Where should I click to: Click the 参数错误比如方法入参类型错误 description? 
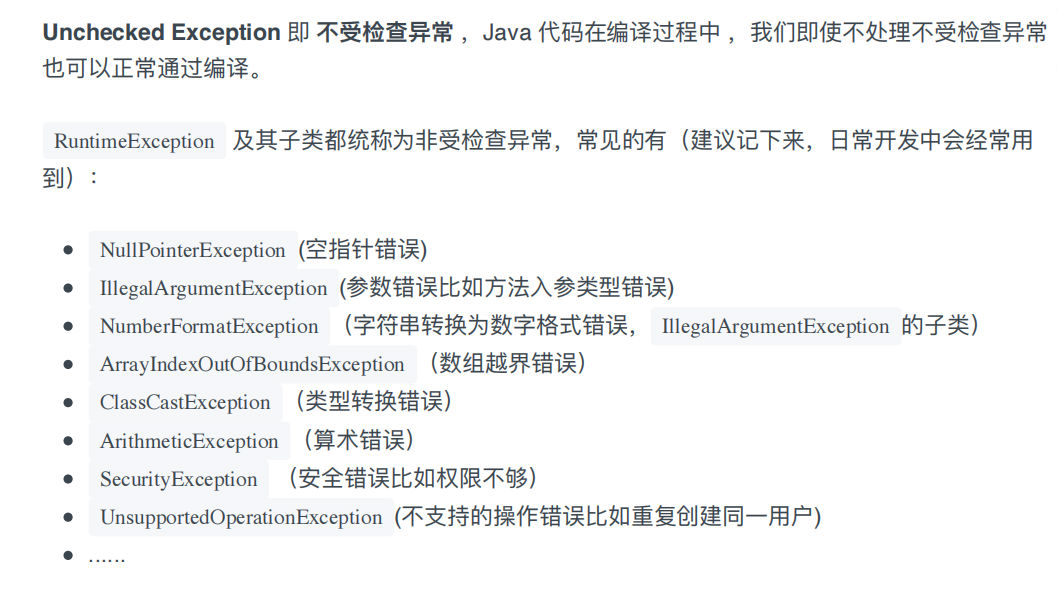coord(507,288)
